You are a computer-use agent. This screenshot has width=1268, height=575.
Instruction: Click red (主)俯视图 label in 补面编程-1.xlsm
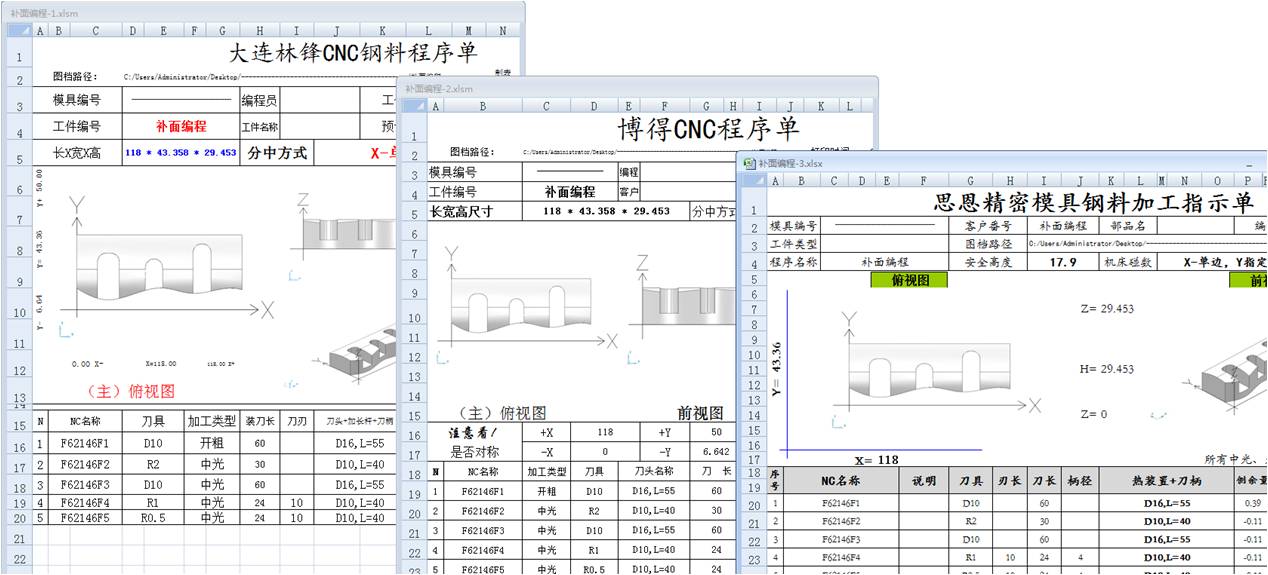[x=131, y=391]
